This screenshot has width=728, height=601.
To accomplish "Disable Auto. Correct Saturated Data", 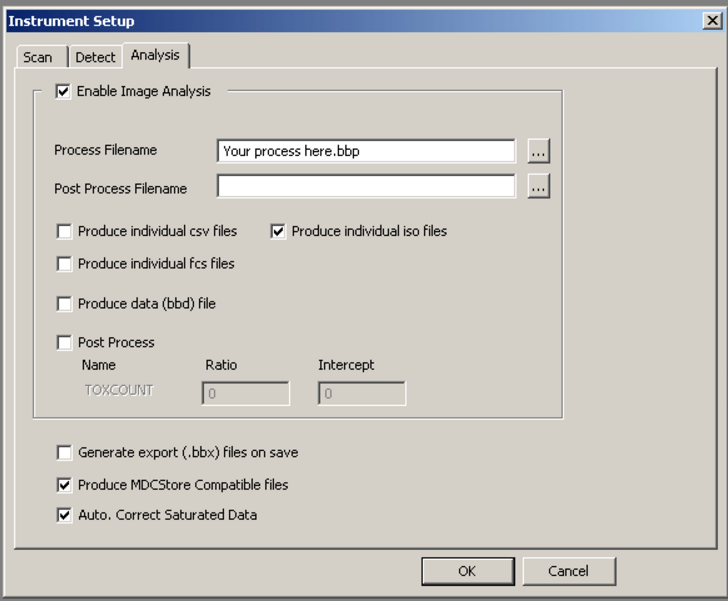I will [65, 515].
